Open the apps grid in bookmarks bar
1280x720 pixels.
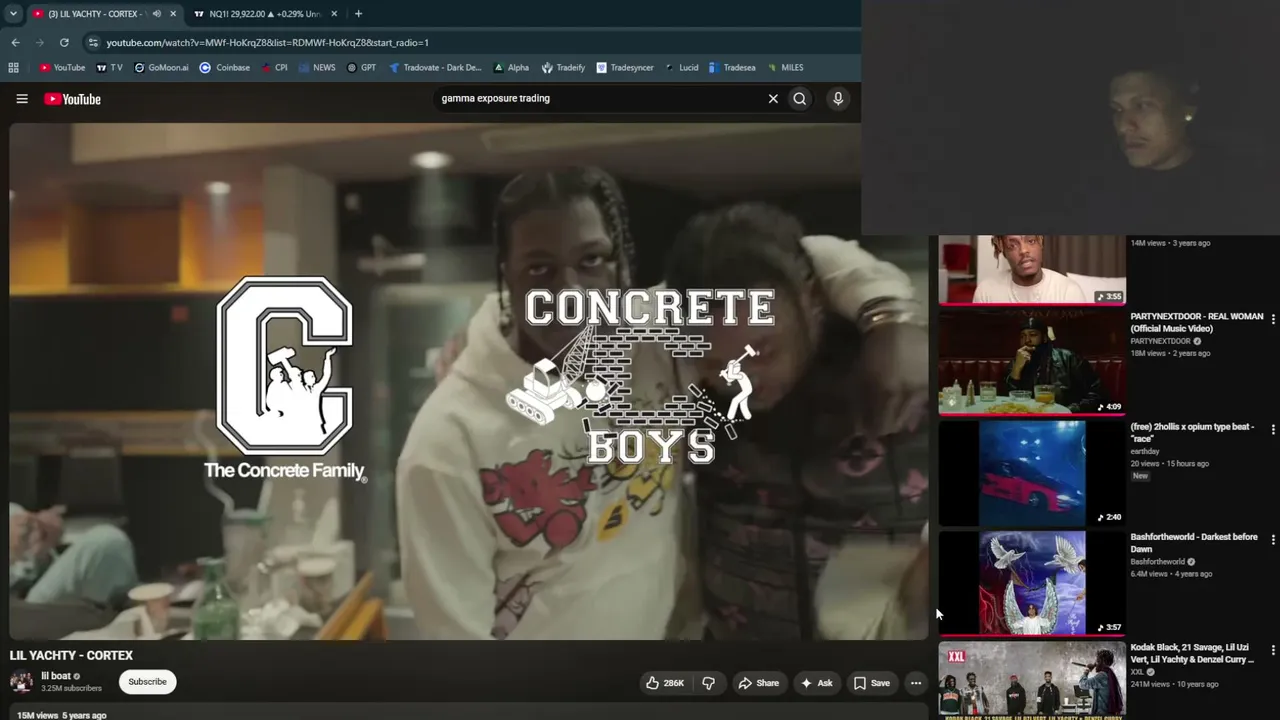(13, 68)
